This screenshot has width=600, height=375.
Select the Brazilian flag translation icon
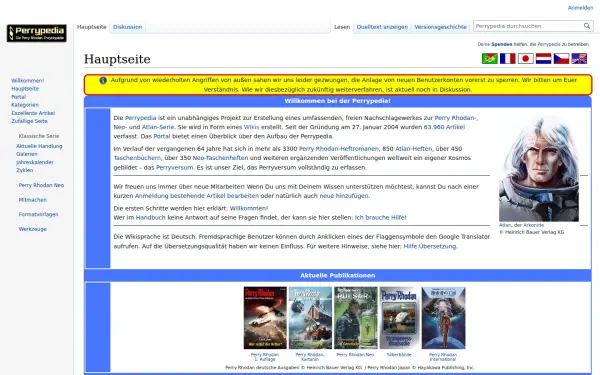[x=489, y=59]
